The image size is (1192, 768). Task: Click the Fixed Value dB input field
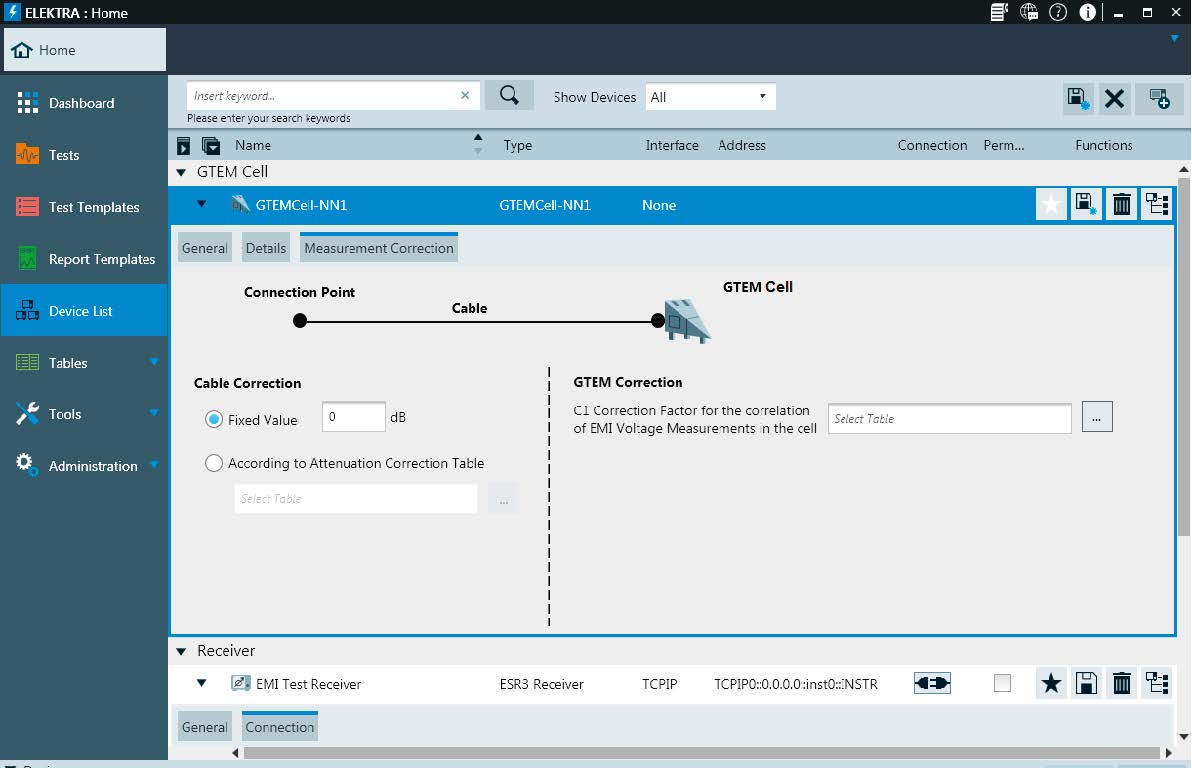pos(353,418)
